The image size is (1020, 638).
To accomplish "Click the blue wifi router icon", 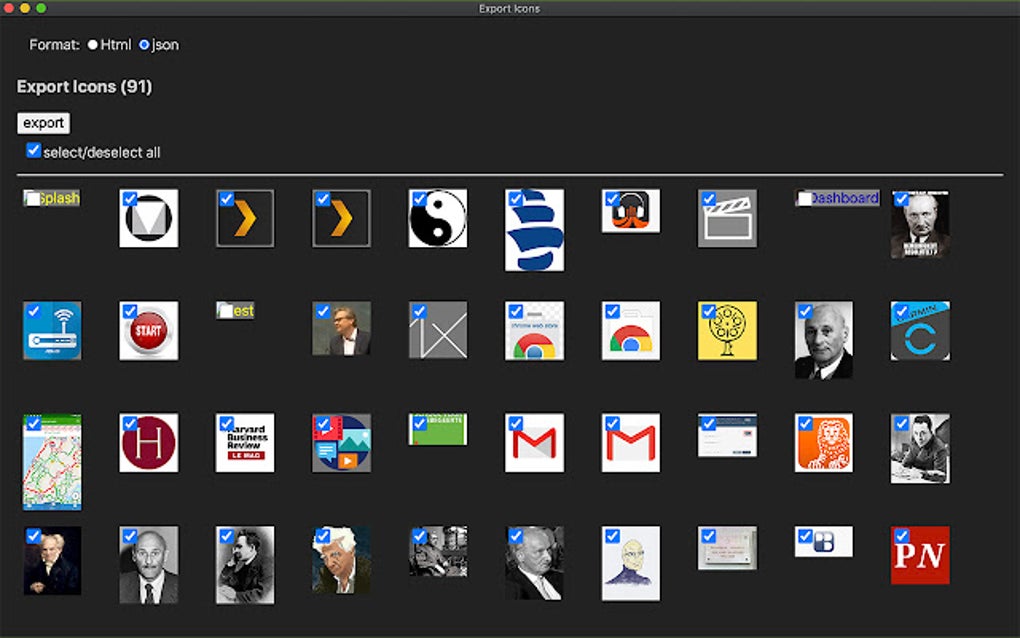I will (51, 331).
